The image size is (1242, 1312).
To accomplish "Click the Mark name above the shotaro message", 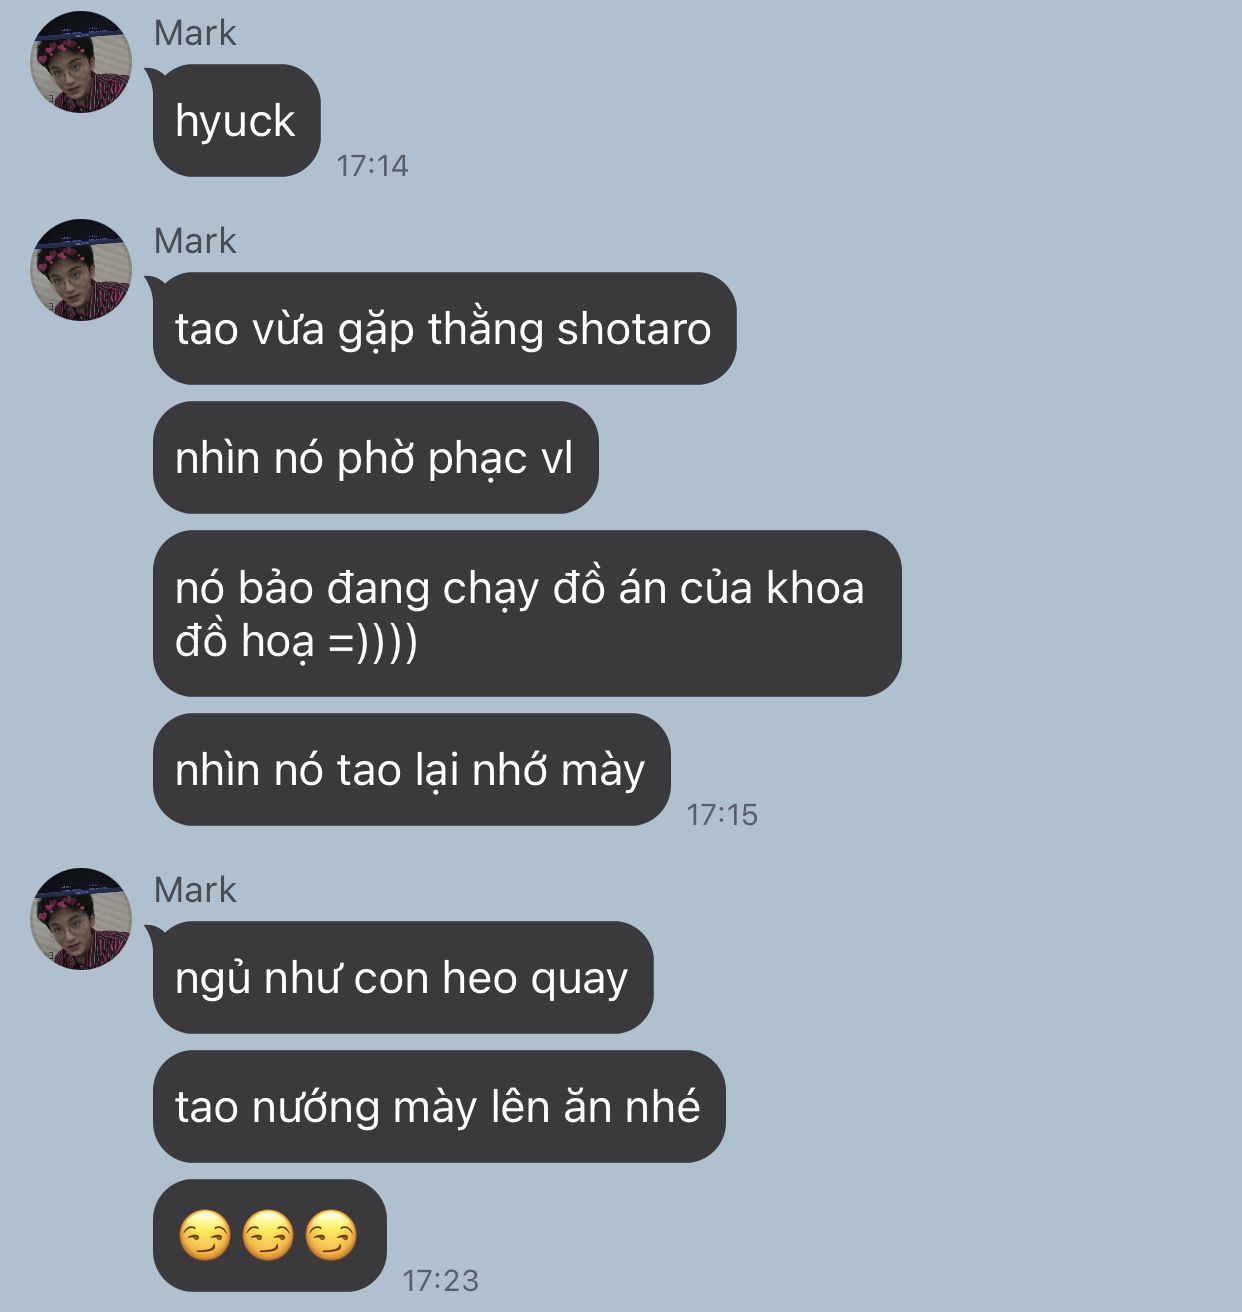I will coord(195,241).
